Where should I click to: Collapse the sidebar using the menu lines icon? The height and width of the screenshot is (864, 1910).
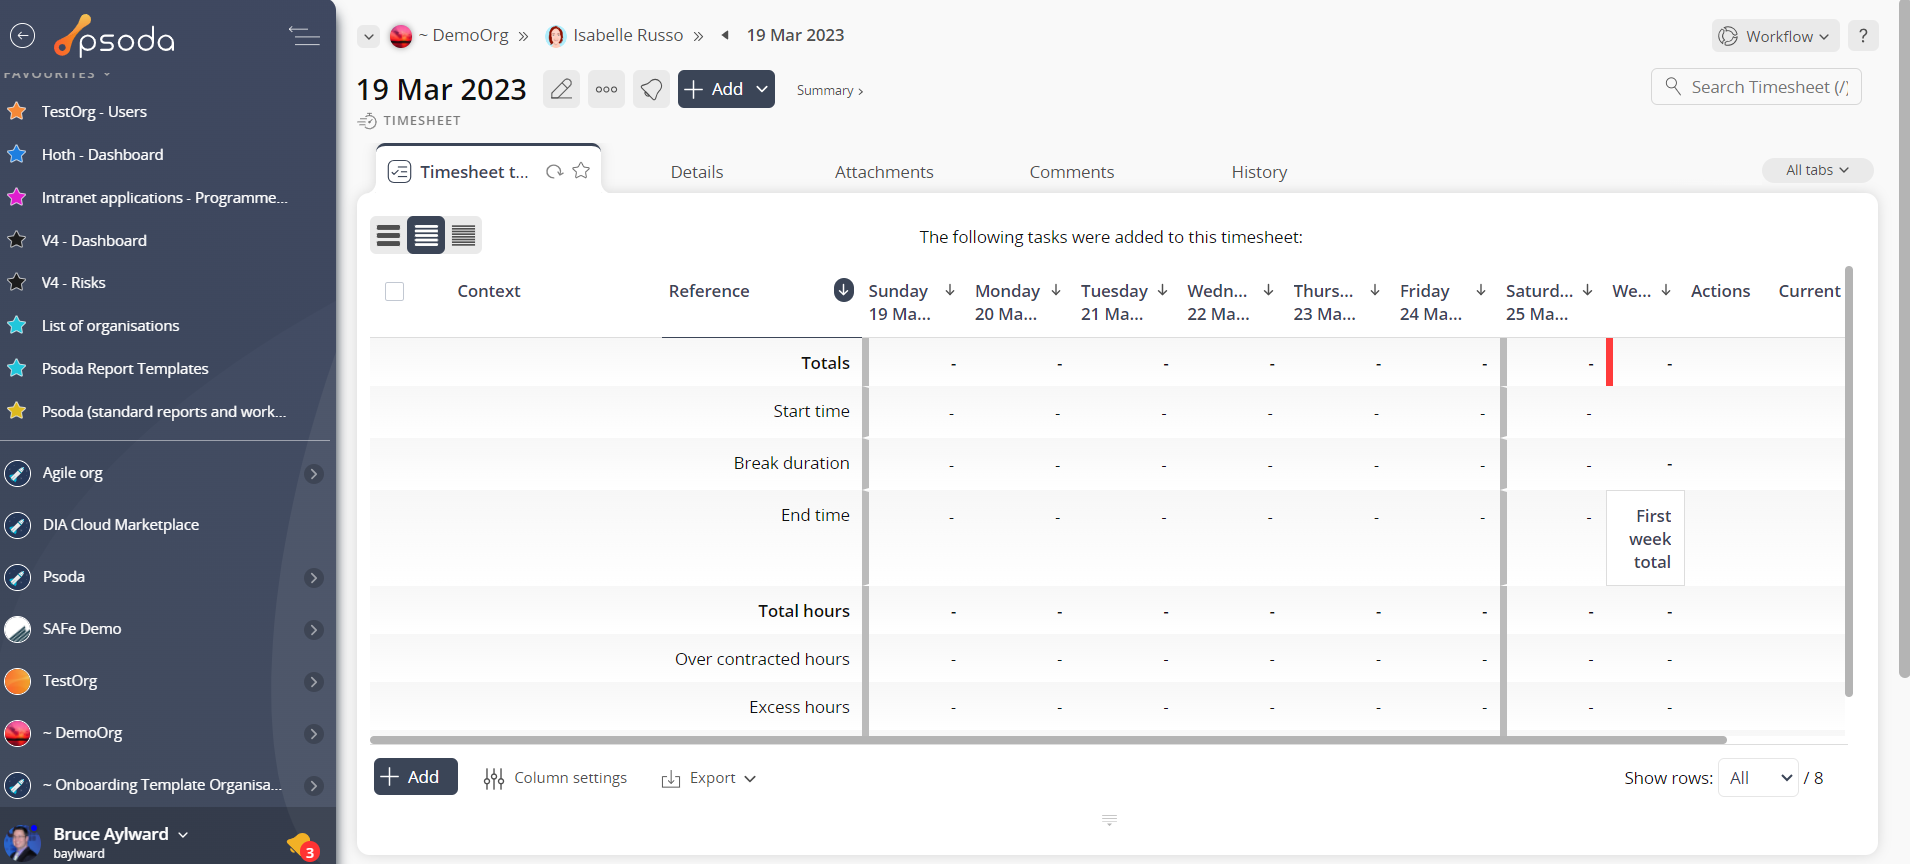[304, 36]
